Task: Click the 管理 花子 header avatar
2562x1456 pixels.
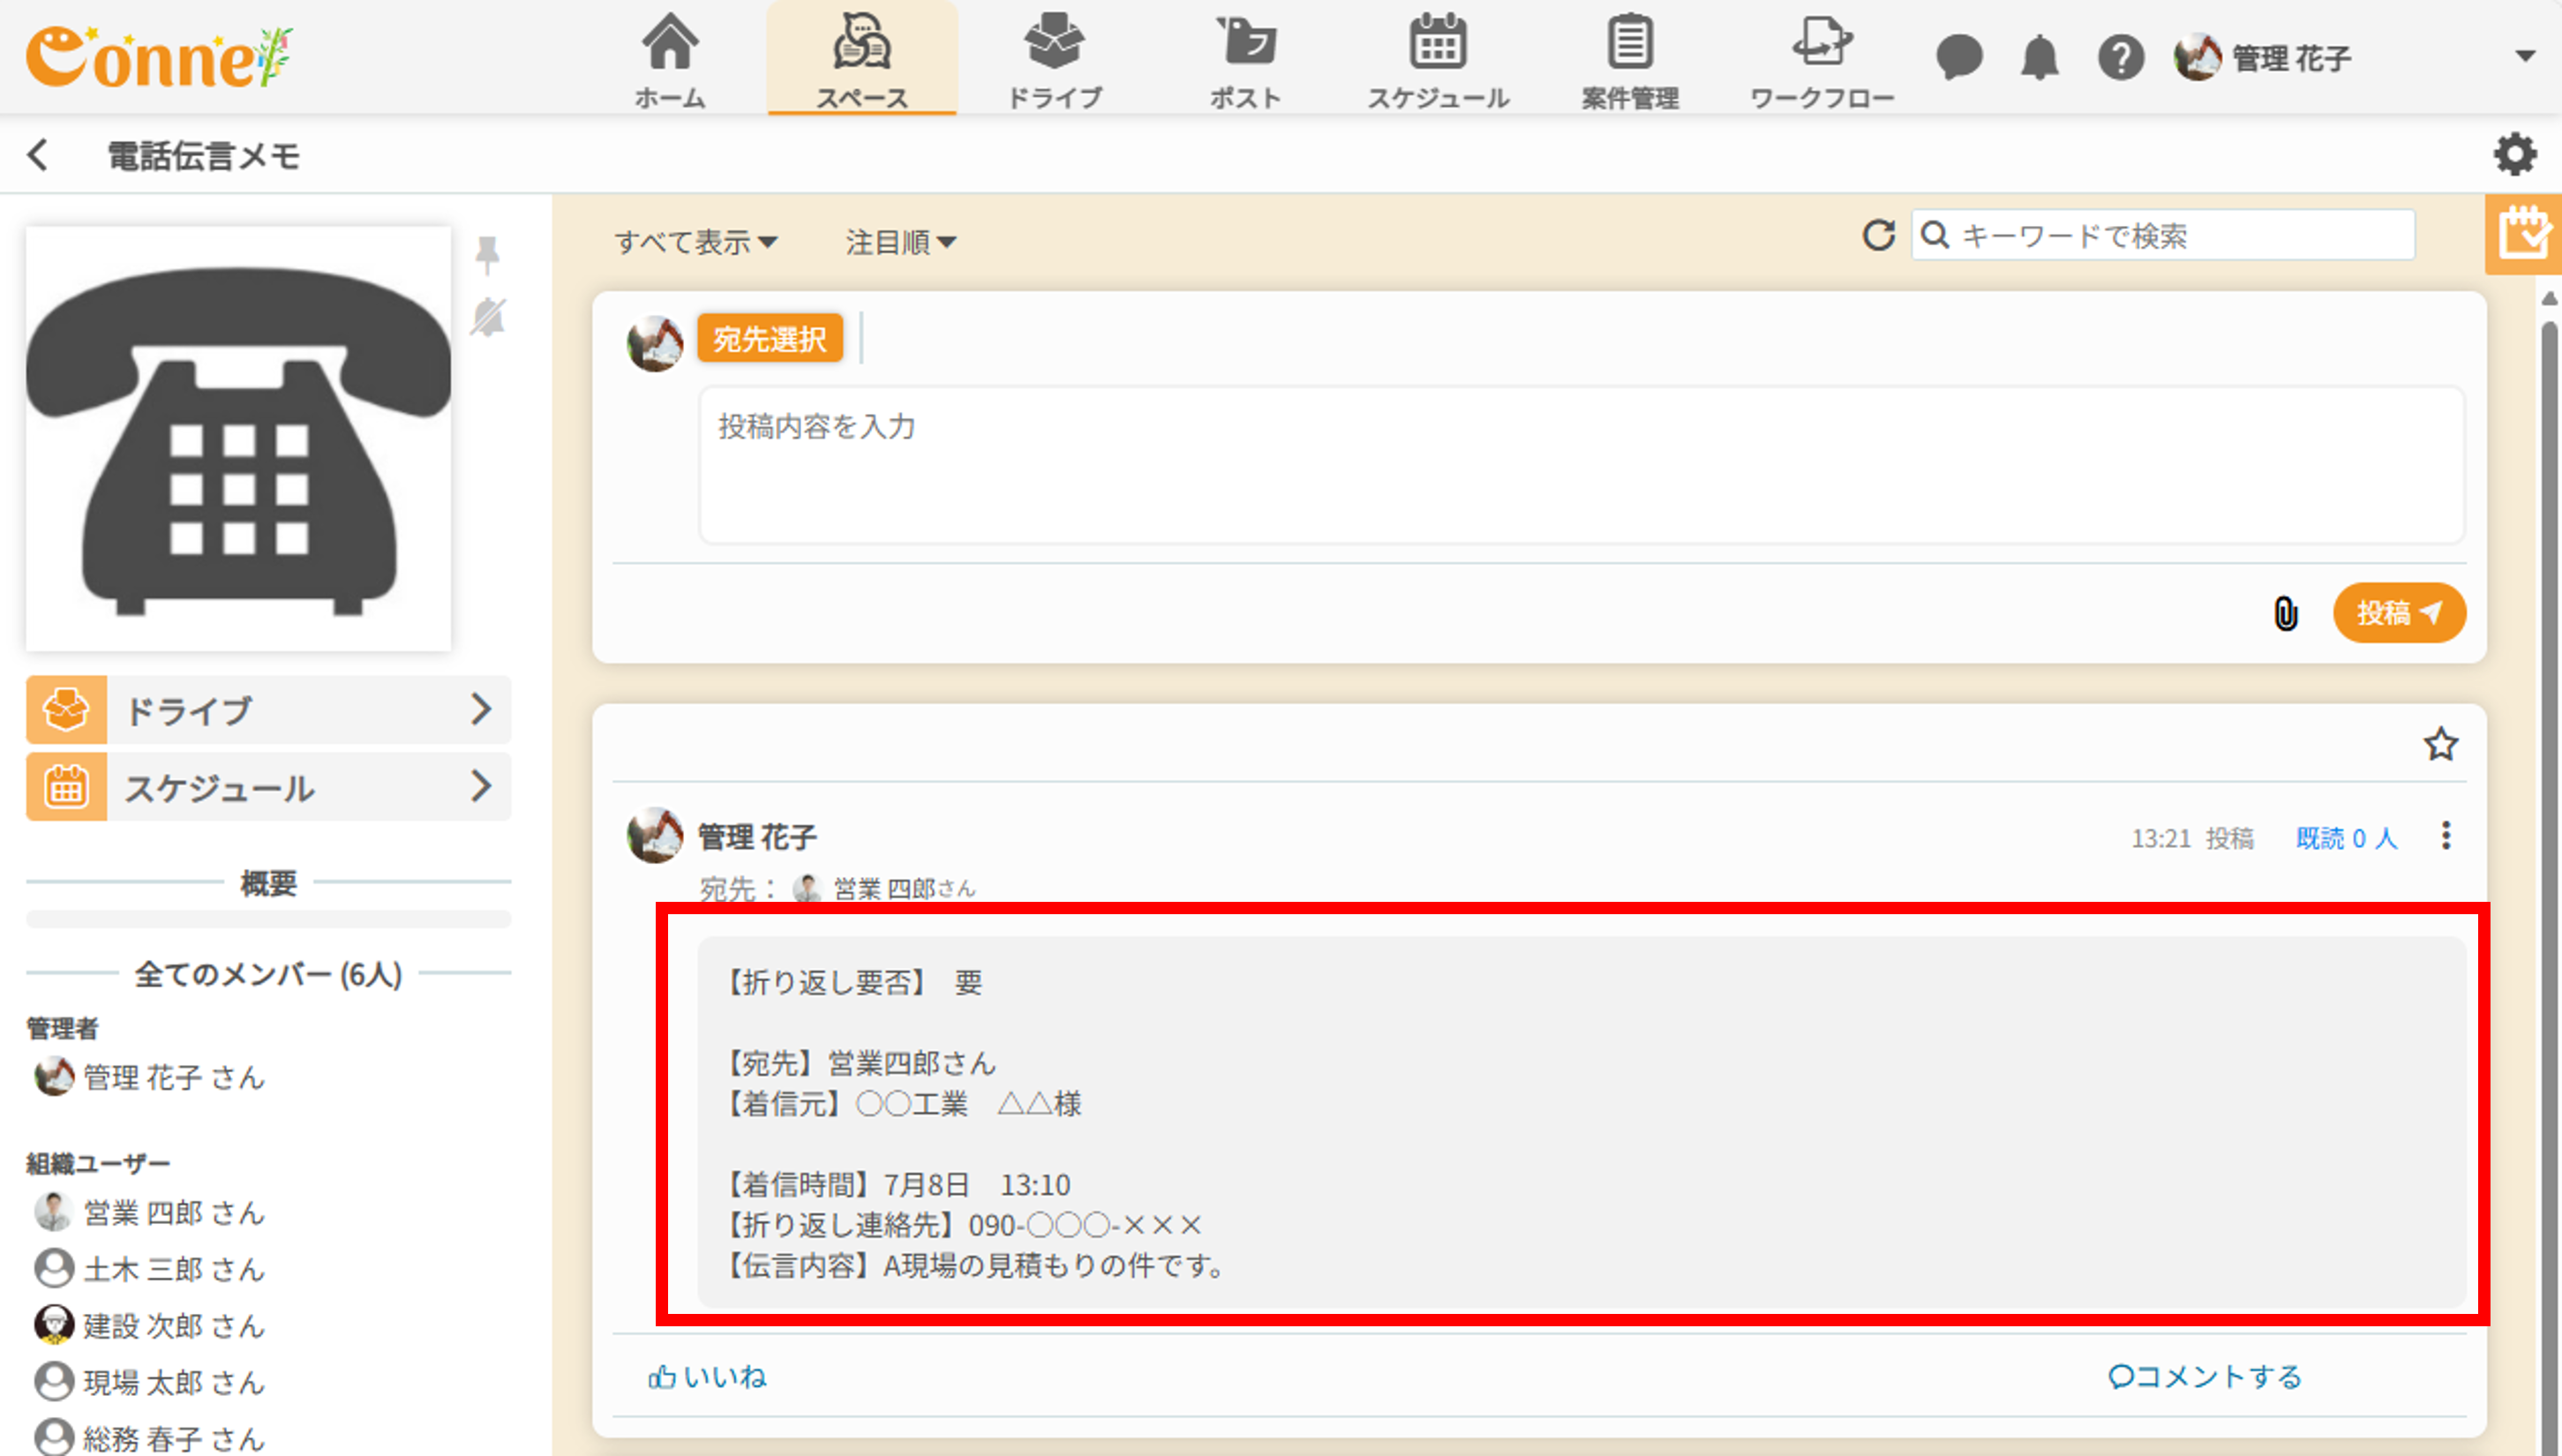Action: pos(2197,57)
